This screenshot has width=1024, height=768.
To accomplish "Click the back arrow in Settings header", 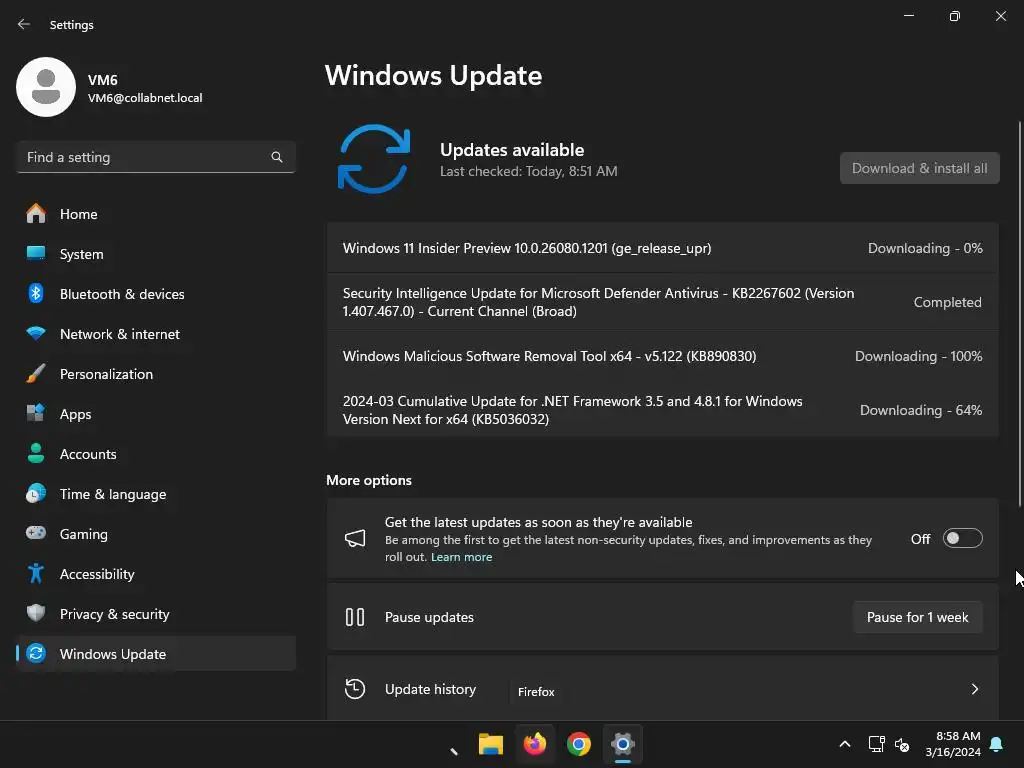I will [24, 24].
